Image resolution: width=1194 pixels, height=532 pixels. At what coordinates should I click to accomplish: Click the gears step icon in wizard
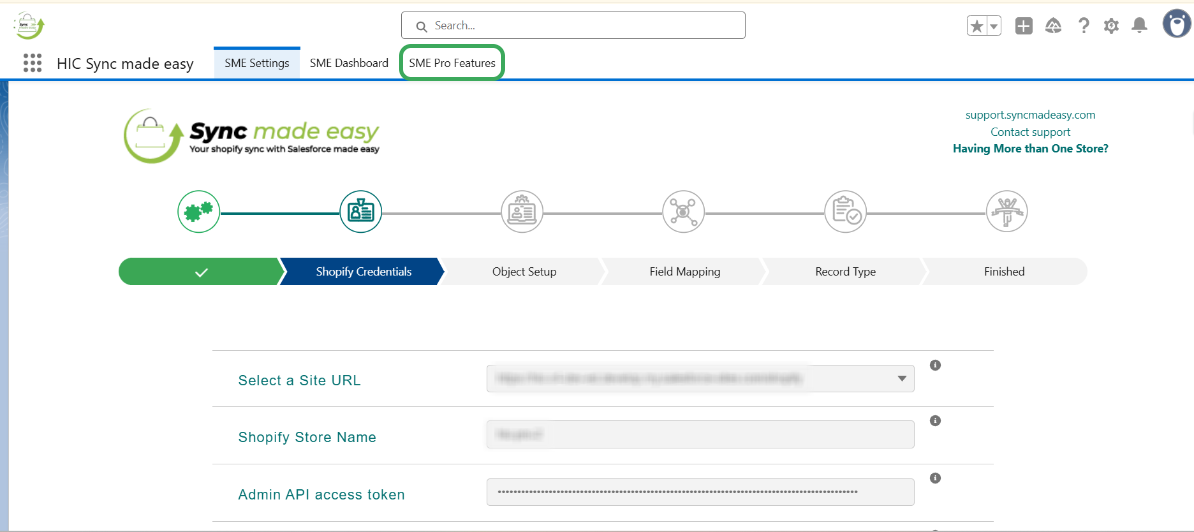[x=199, y=210]
